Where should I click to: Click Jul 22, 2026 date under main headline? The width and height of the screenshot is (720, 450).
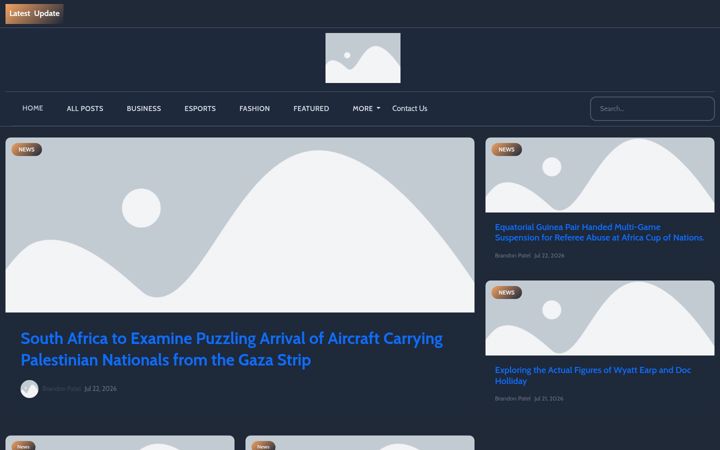(101, 388)
